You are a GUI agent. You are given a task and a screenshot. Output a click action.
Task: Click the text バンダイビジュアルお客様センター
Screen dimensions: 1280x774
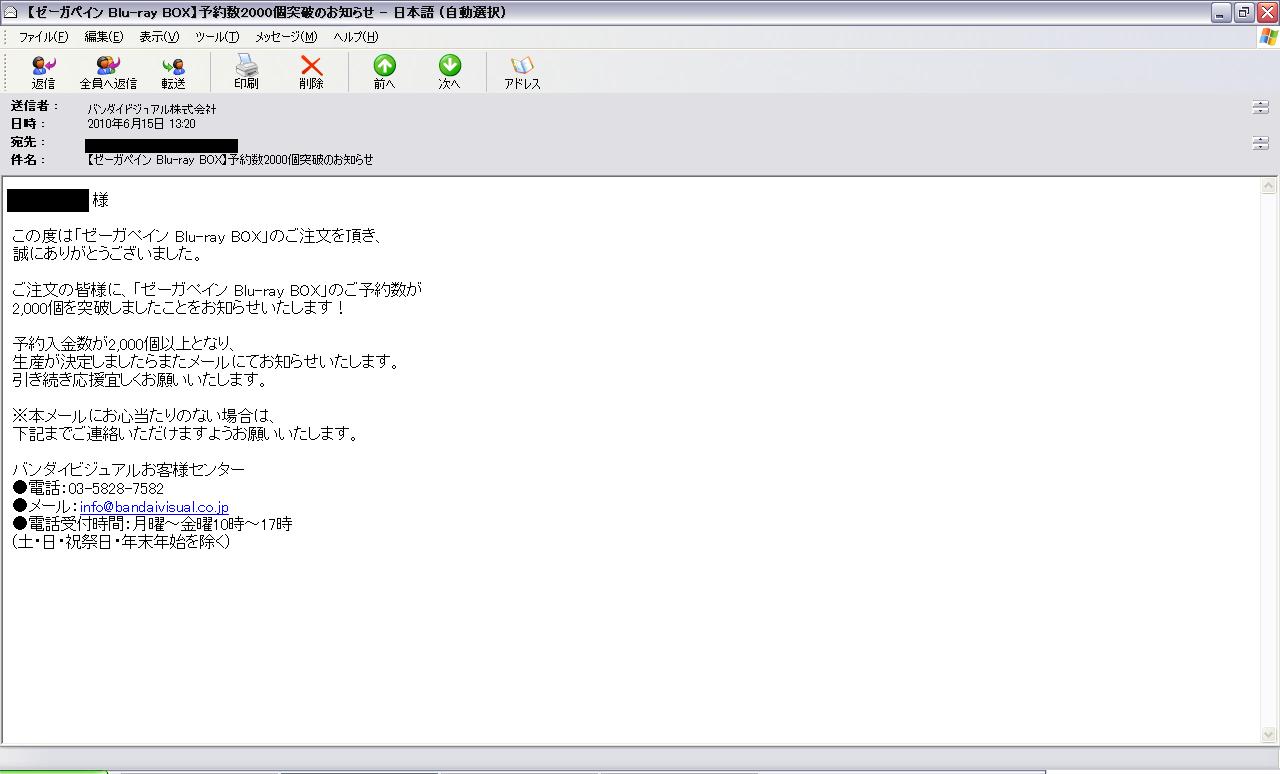(x=129, y=470)
